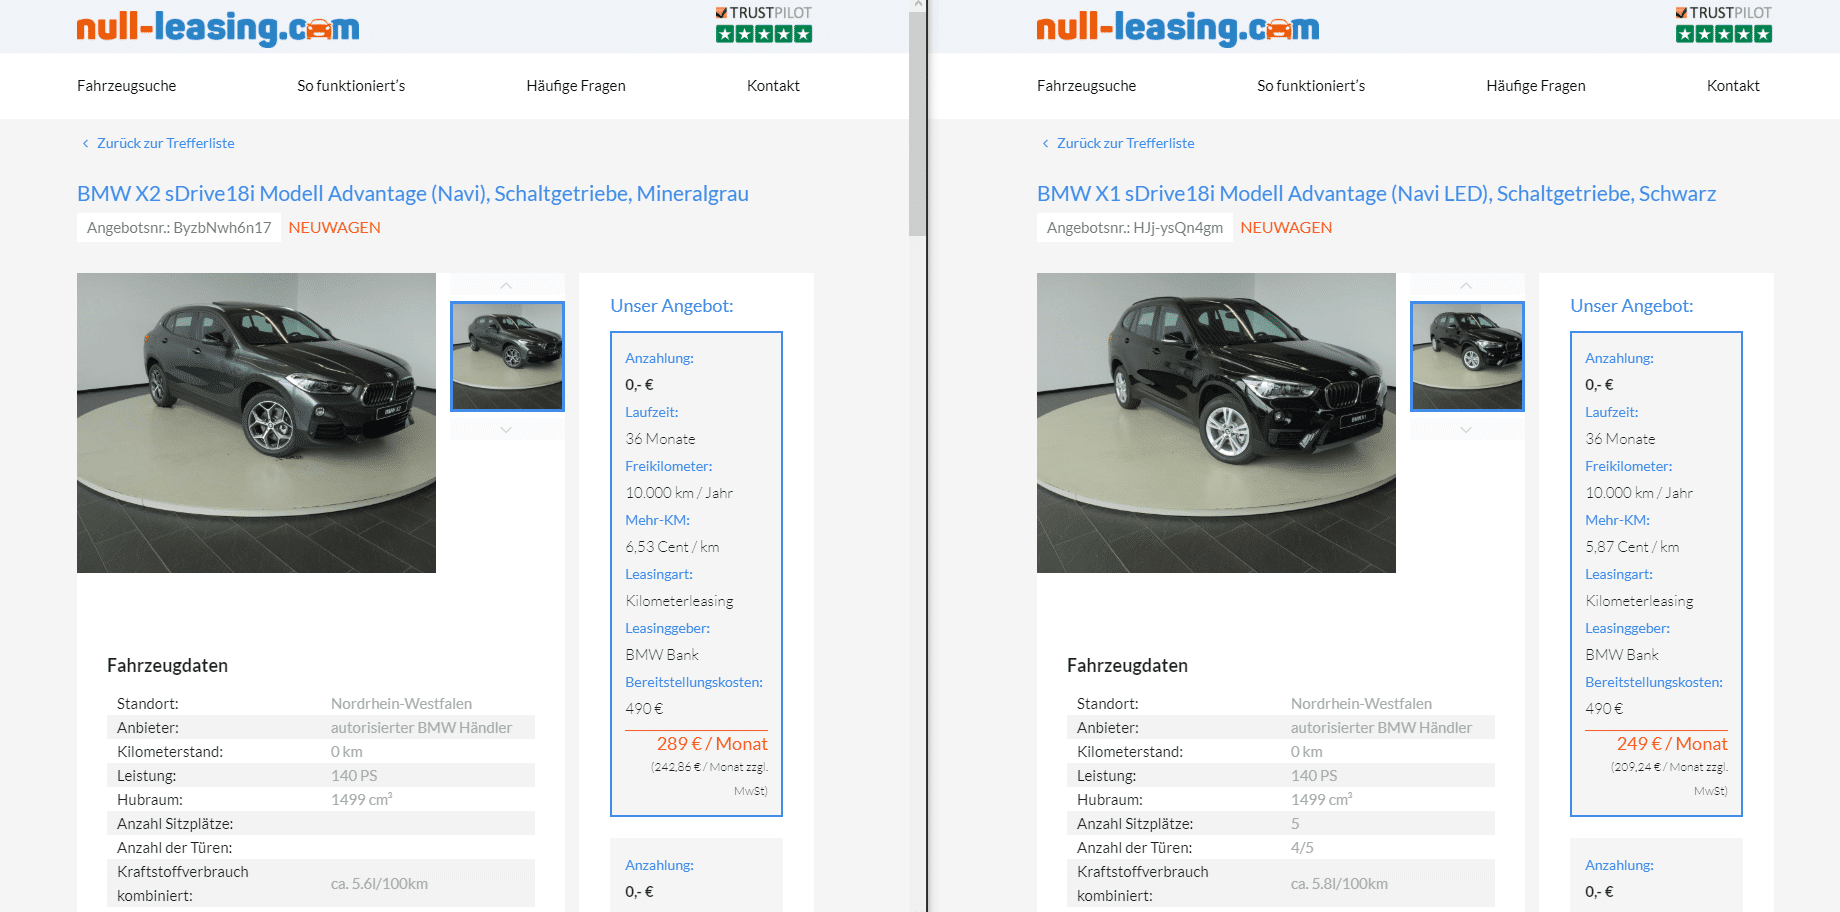Click NEUWAGEN tag on BMW X1 offer
1840x912 pixels.
[1286, 228]
